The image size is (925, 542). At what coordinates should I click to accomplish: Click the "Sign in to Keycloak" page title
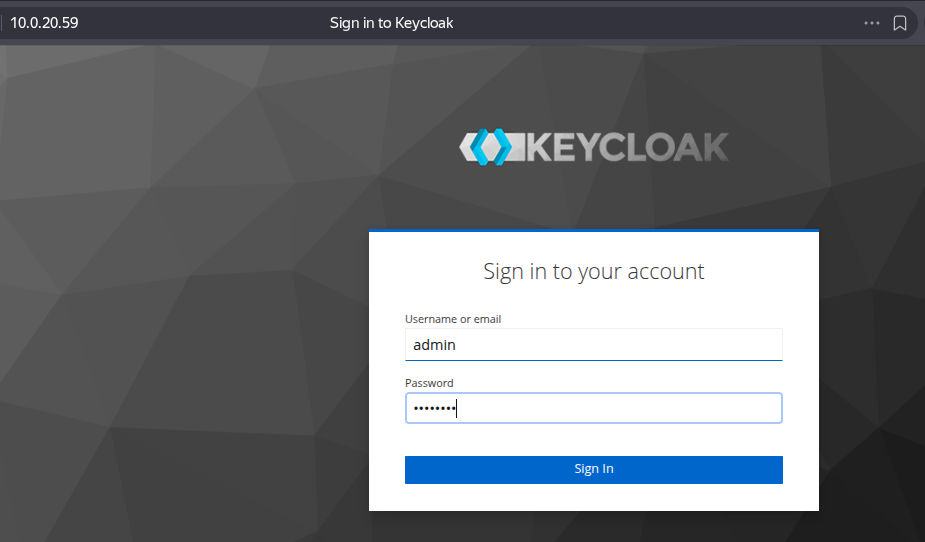pyautogui.click(x=391, y=23)
